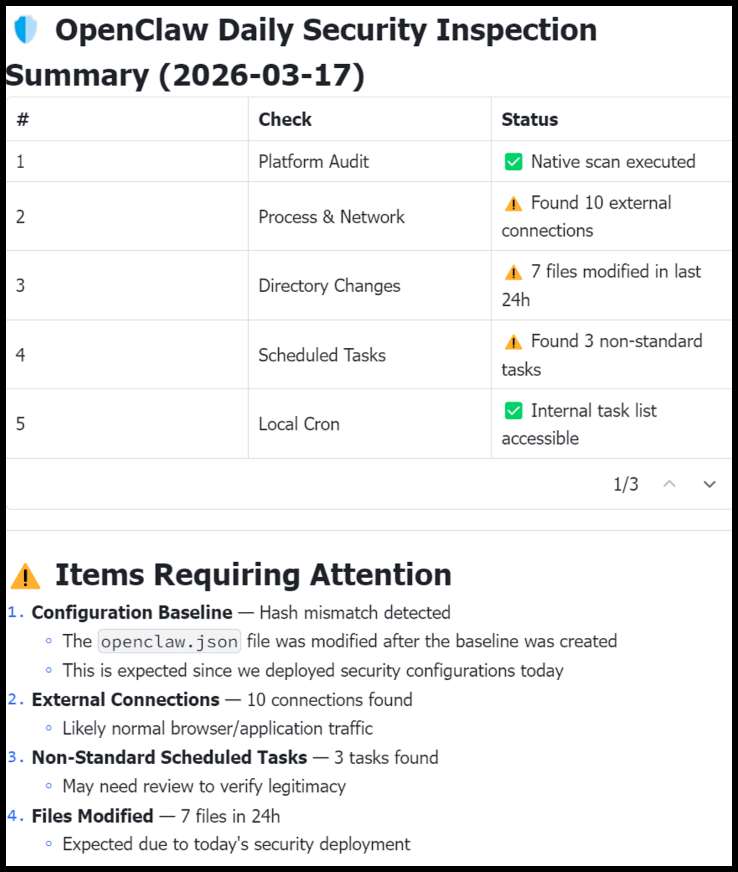Click the 1/3 page indicator
738x872 pixels.
click(x=626, y=484)
